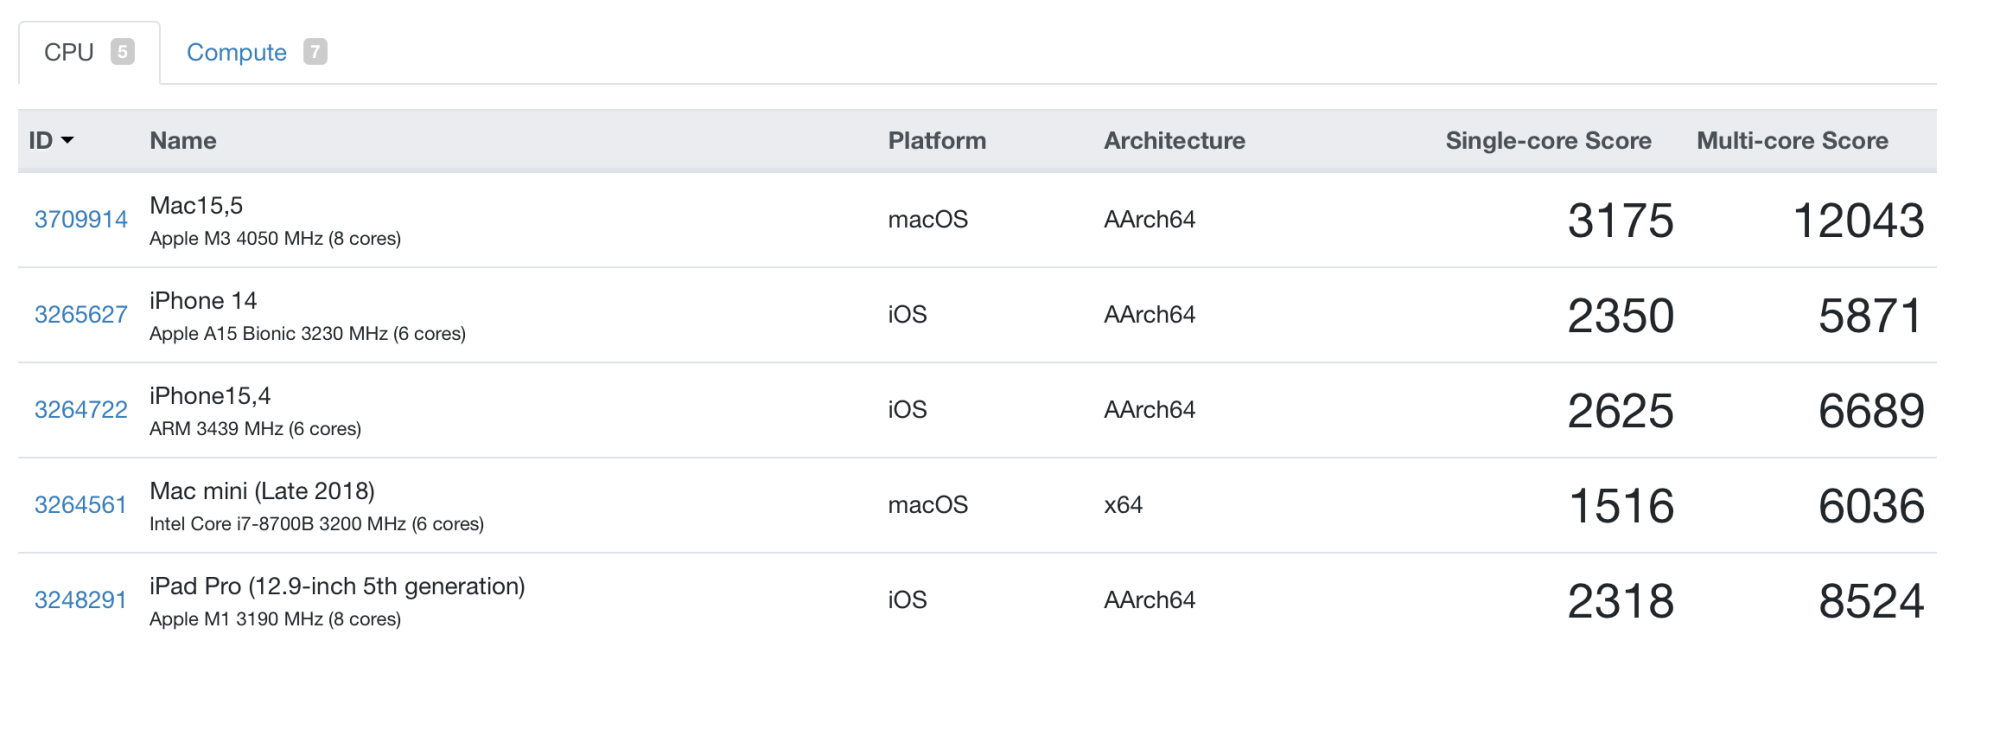
Task: Click the Compute count badge showing 7
Action: click(x=315, y=52)
